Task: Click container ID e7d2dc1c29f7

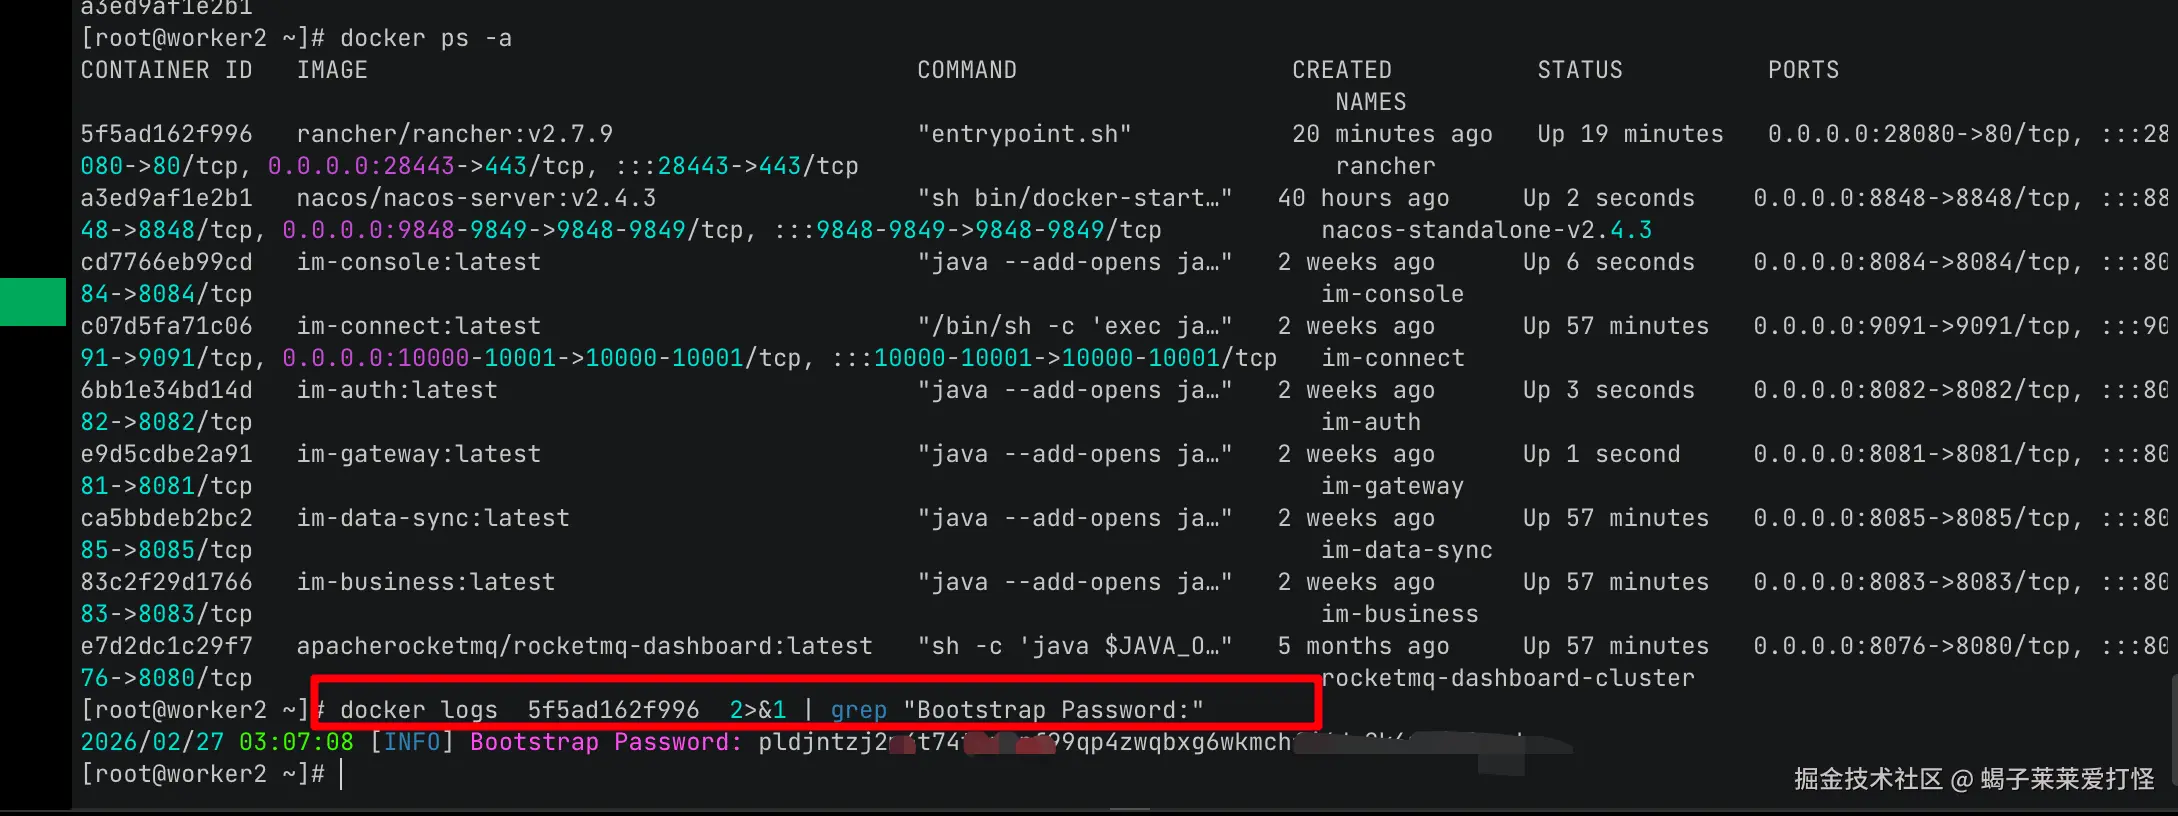Action: click(166, 646)
